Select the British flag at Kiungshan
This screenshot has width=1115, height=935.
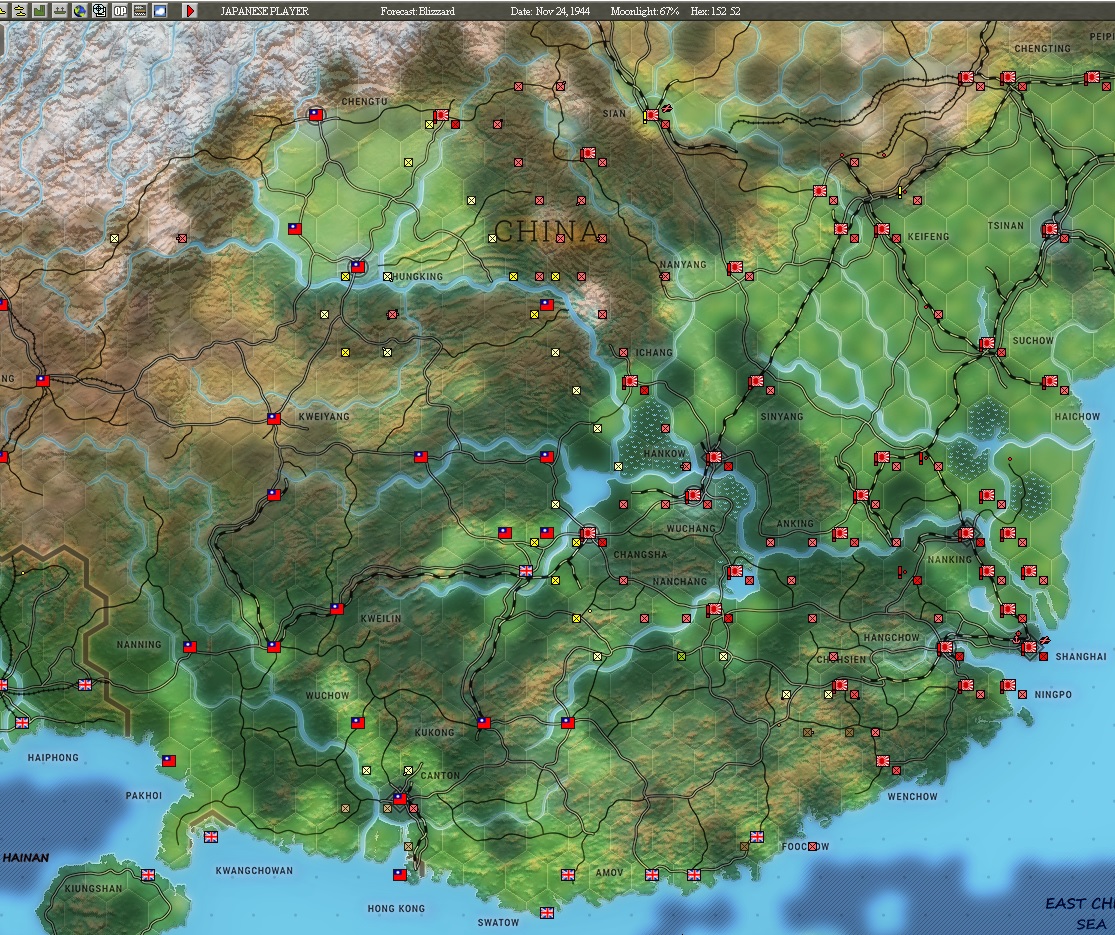tap(148, 875)
